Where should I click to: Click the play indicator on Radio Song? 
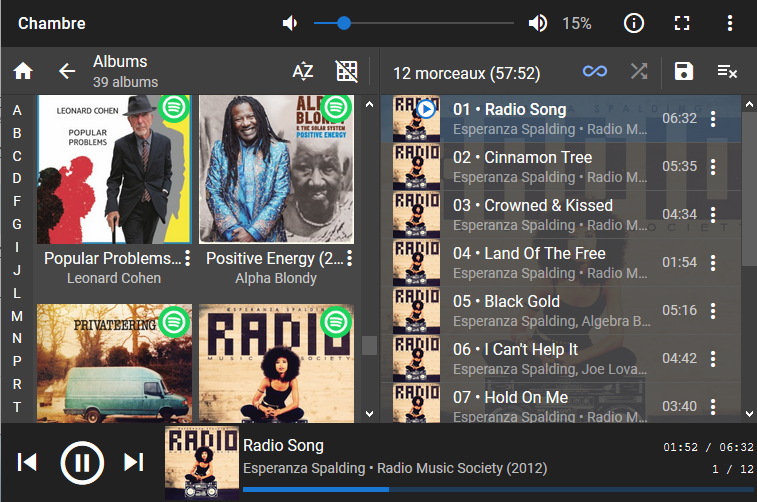point(426,109)
